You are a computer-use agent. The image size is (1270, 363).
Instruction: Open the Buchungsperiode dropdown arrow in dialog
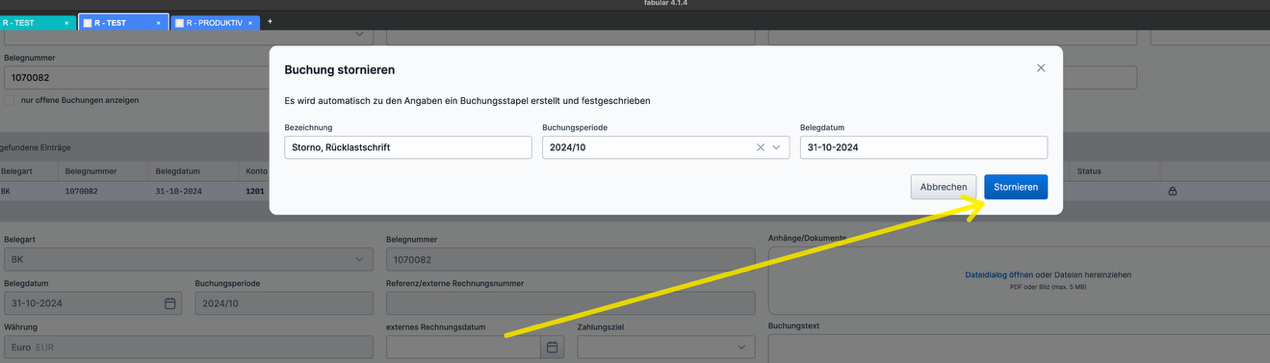tap(776, 147)
